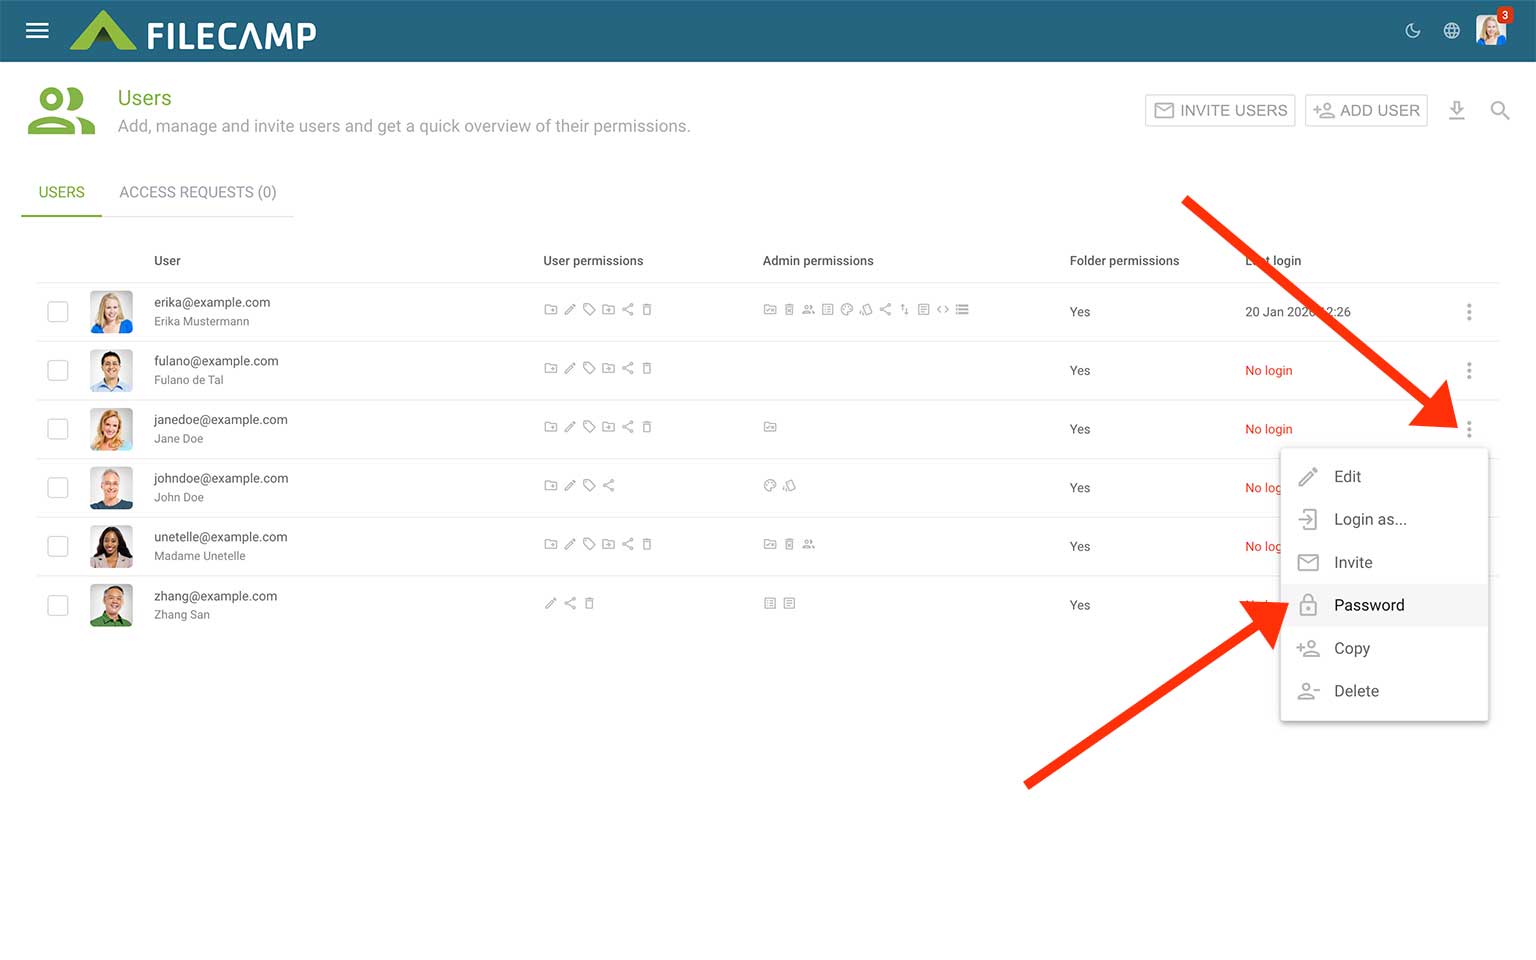
Task: Choose Password from the context menu
Action: (x=1368, y=605)
